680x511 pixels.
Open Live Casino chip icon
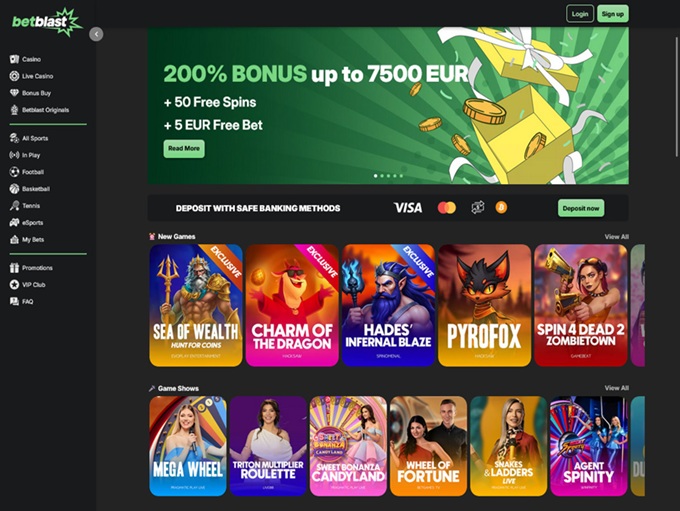point(14,76)
